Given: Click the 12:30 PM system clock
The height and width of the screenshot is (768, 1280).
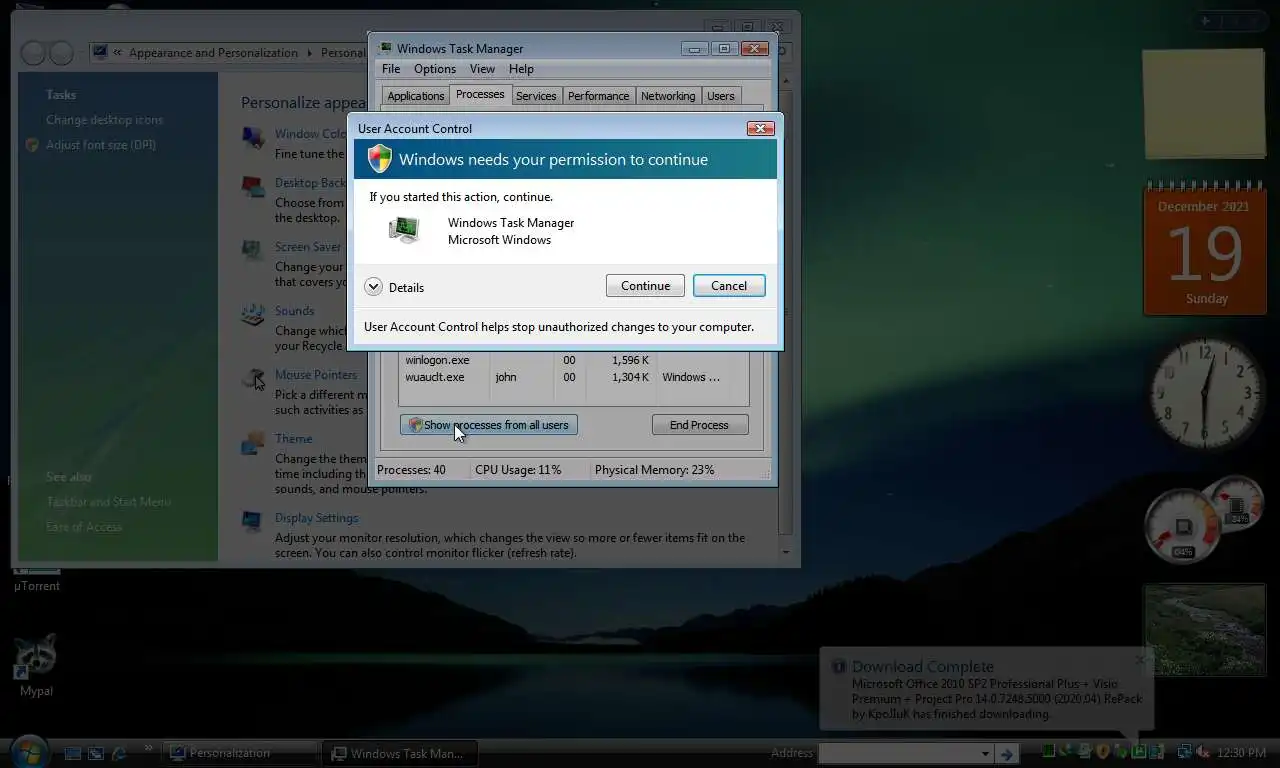Looking at the screenshot, I should (1241, 753).
